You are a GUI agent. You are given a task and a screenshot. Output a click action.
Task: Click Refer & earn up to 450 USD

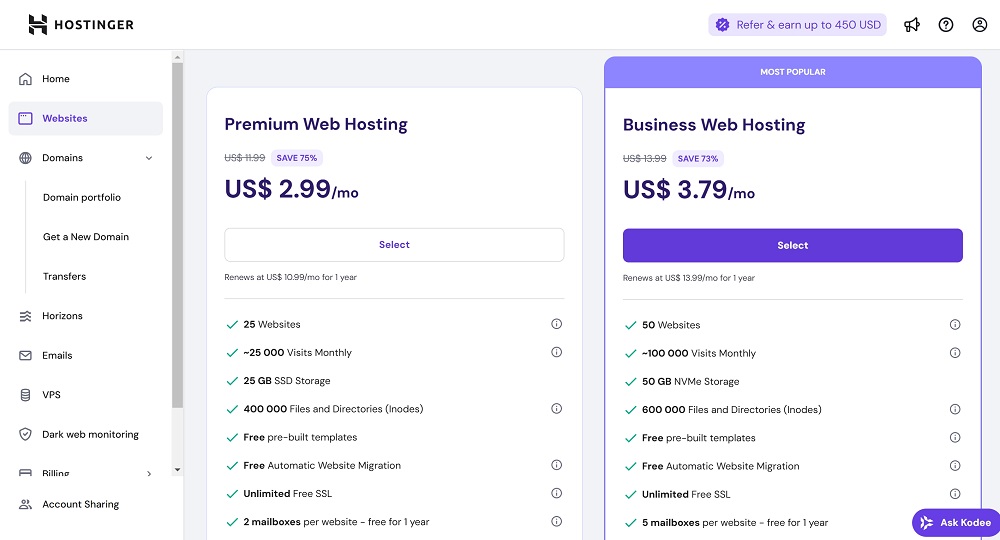[798, 25]
